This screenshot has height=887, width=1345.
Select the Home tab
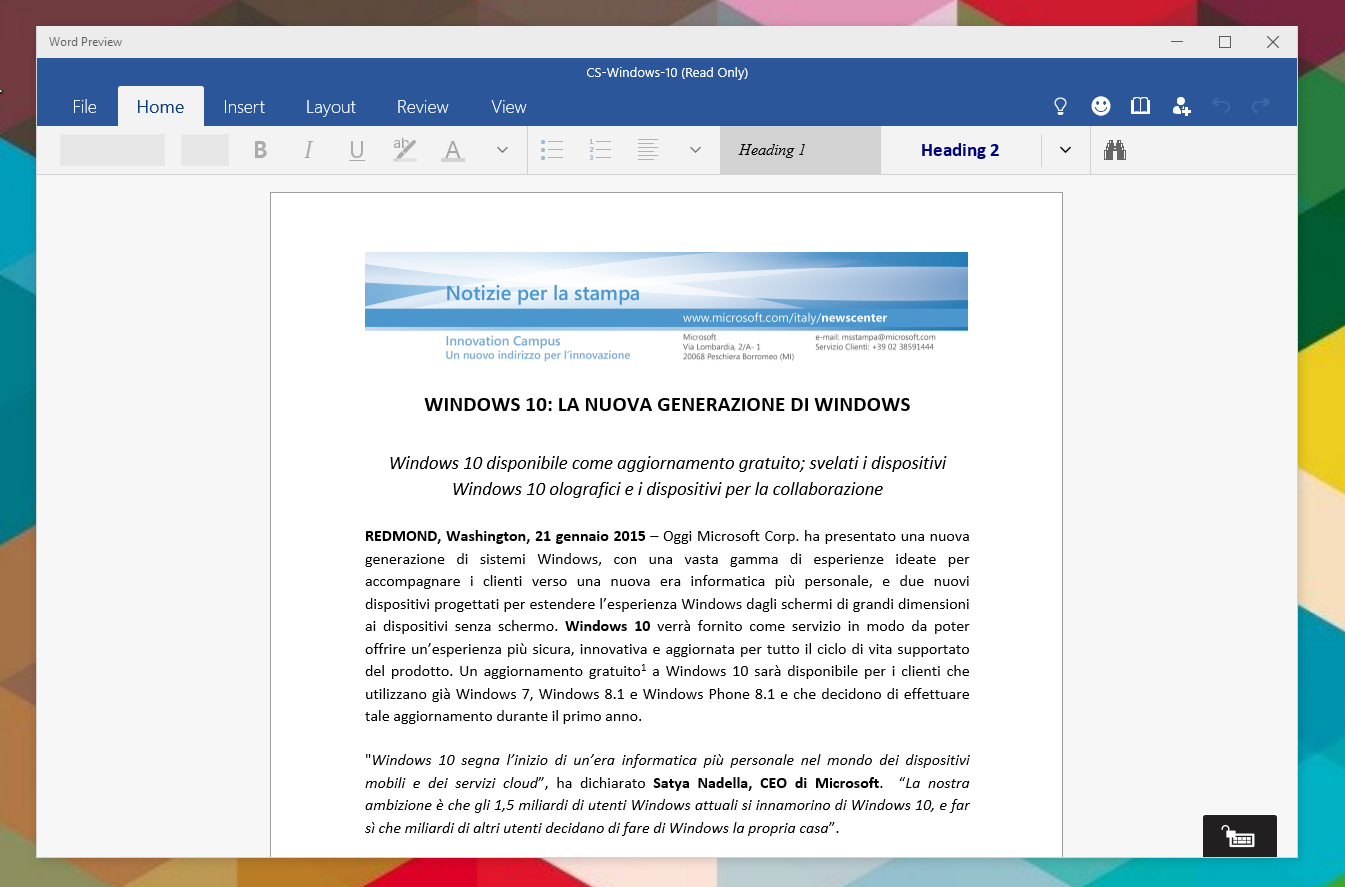160,107
